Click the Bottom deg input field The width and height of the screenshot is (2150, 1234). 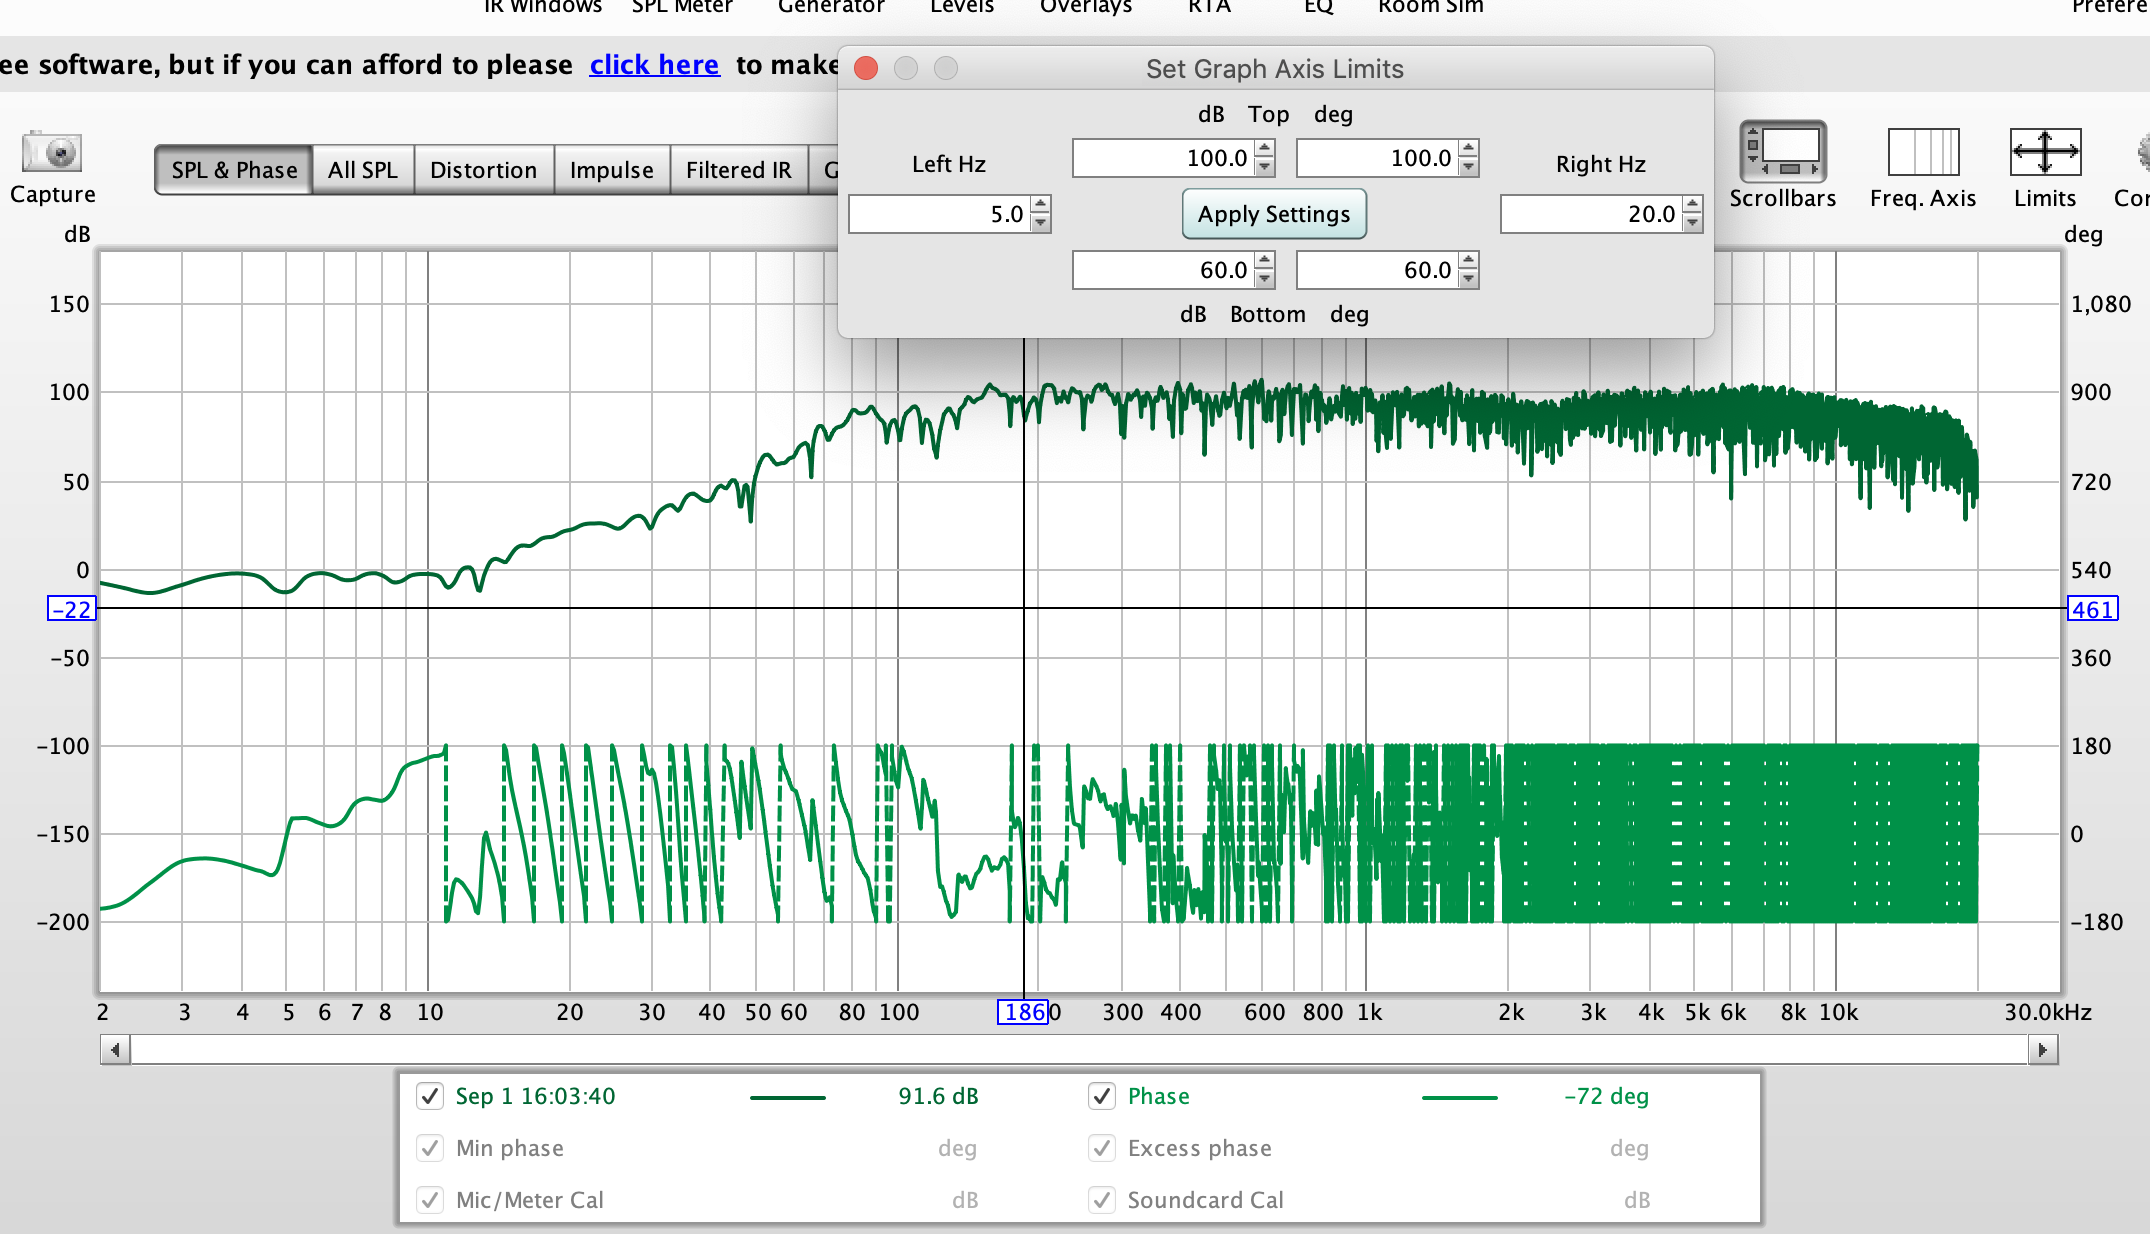pos(1378,270)
